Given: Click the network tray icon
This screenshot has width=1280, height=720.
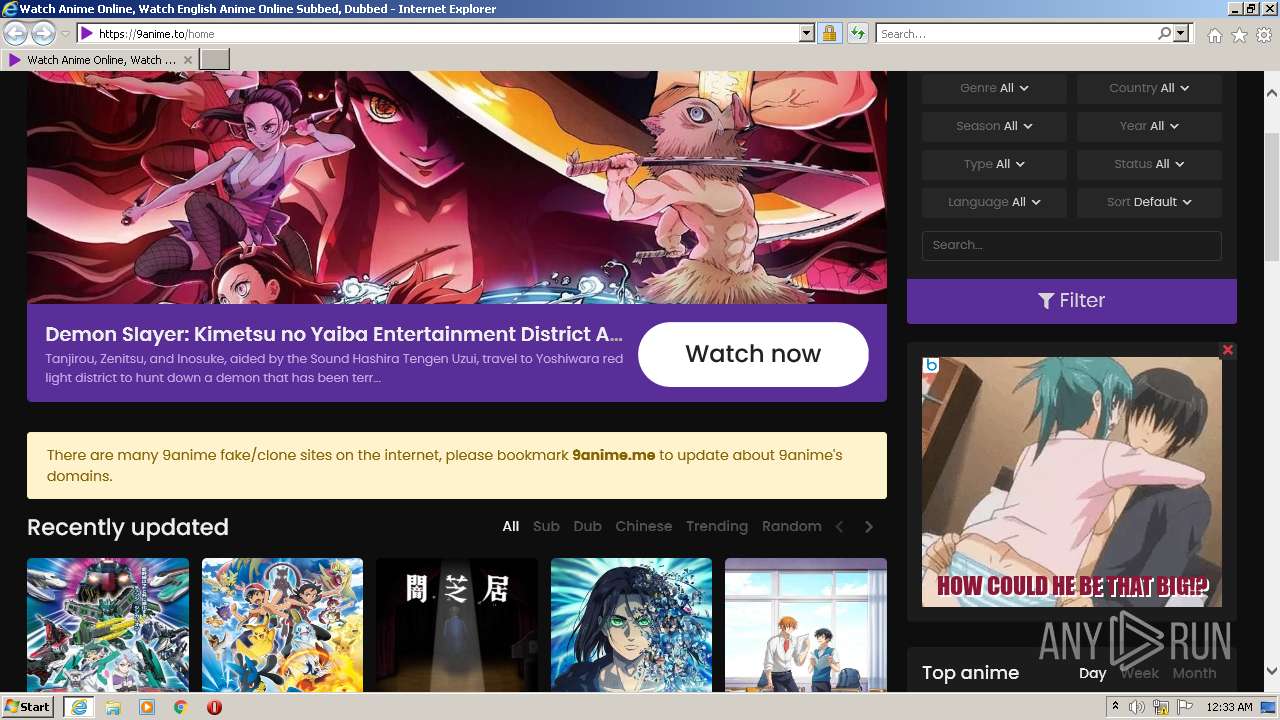Looking at the screenshot, I should [x=1161, y=707].
